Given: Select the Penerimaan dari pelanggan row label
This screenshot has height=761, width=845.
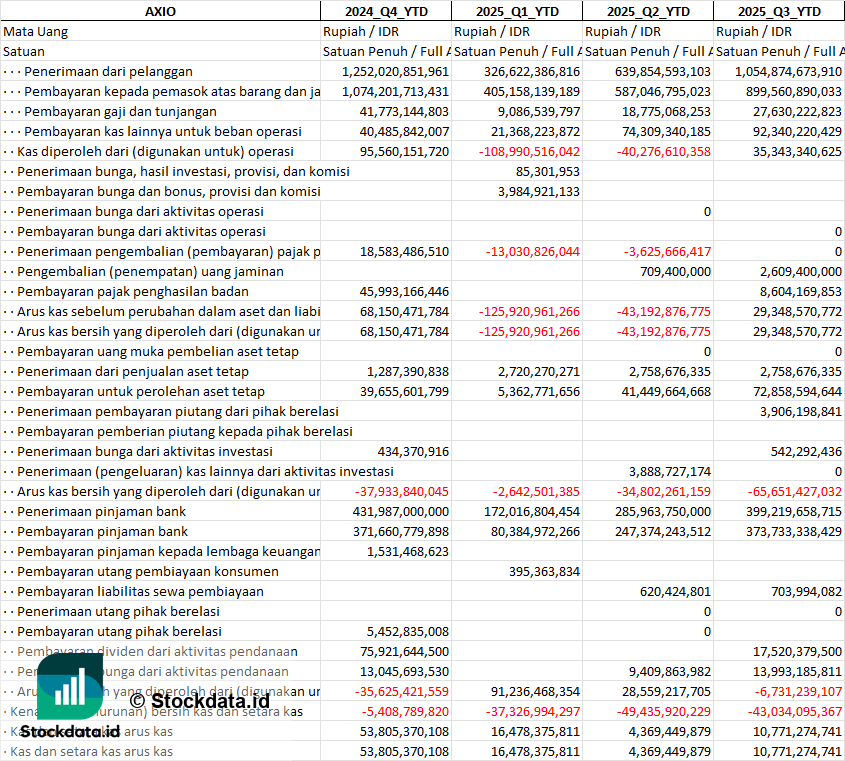Looking at the screenshot, I should point(108,71).
